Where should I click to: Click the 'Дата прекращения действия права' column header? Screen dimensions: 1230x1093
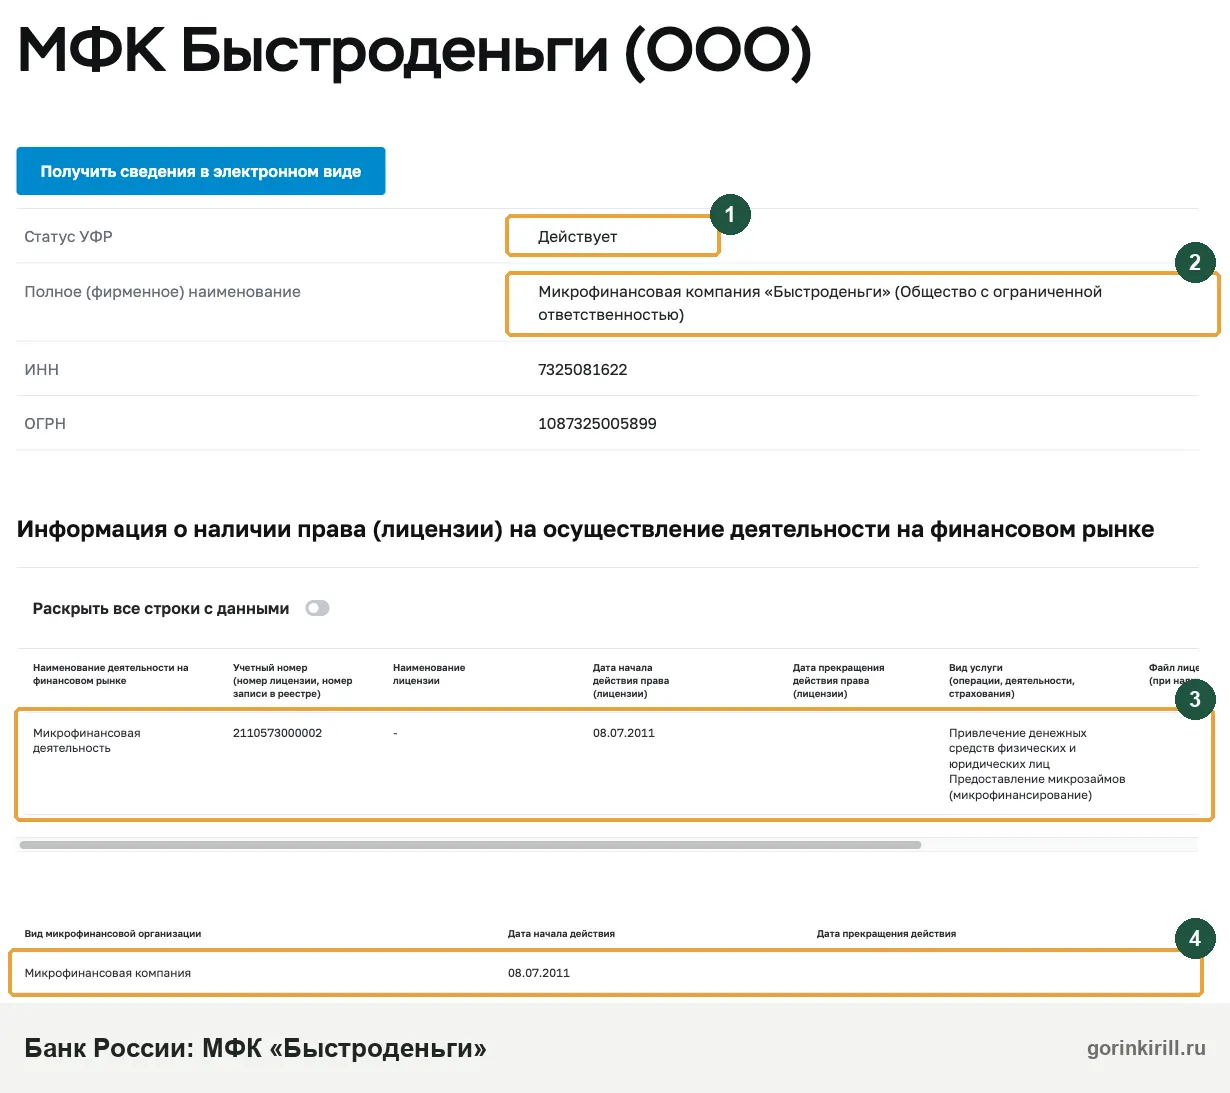(838, 680)
